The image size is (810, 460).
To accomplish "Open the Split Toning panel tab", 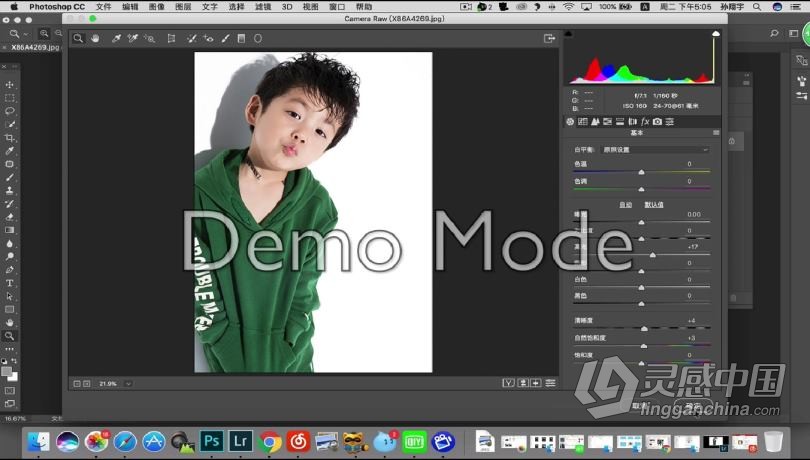I will (x=620, y=121).
